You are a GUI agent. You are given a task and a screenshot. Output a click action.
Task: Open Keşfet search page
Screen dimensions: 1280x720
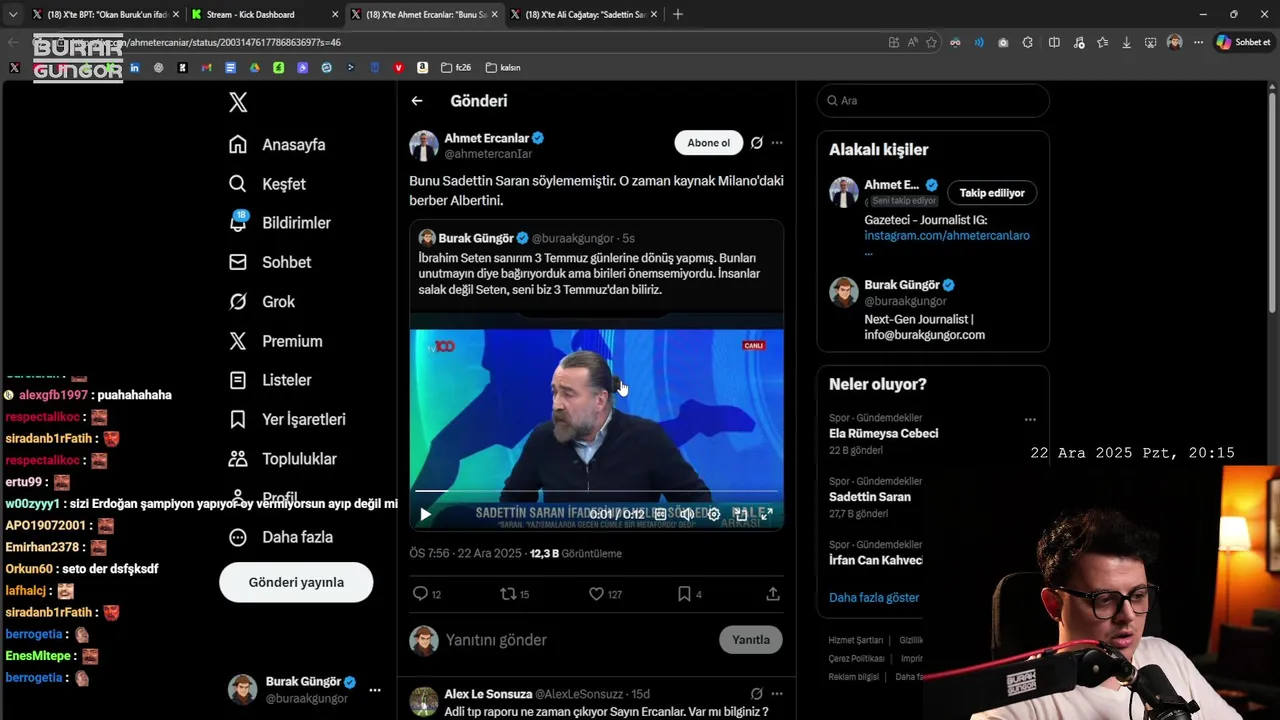267,184
